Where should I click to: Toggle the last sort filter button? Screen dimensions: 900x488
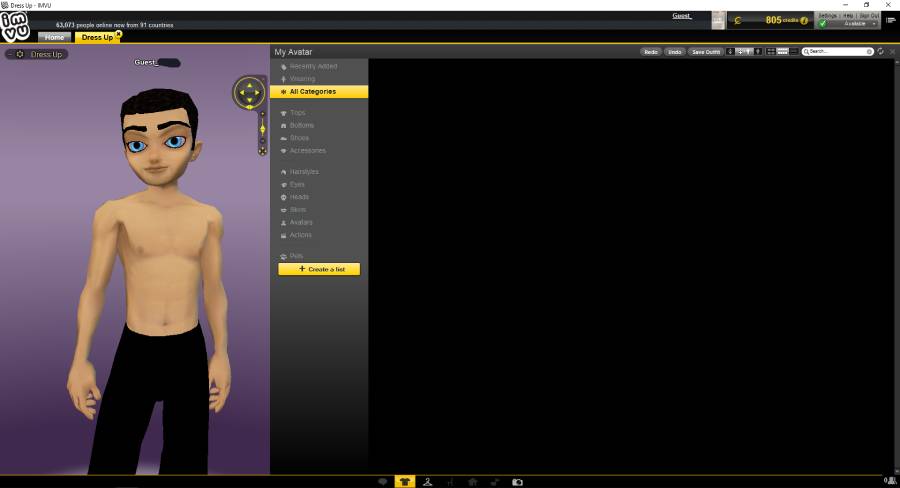(758, 52)
